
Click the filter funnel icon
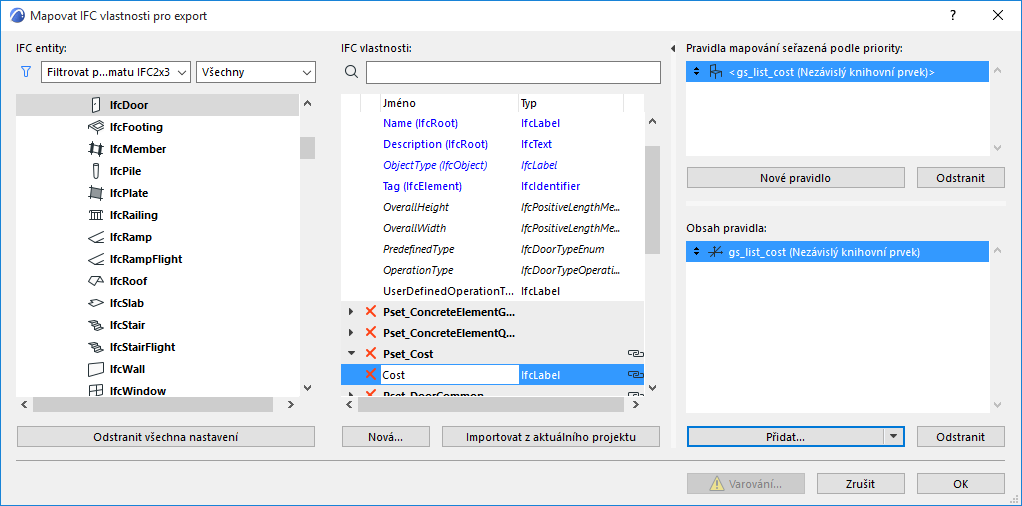coord(26,72)
